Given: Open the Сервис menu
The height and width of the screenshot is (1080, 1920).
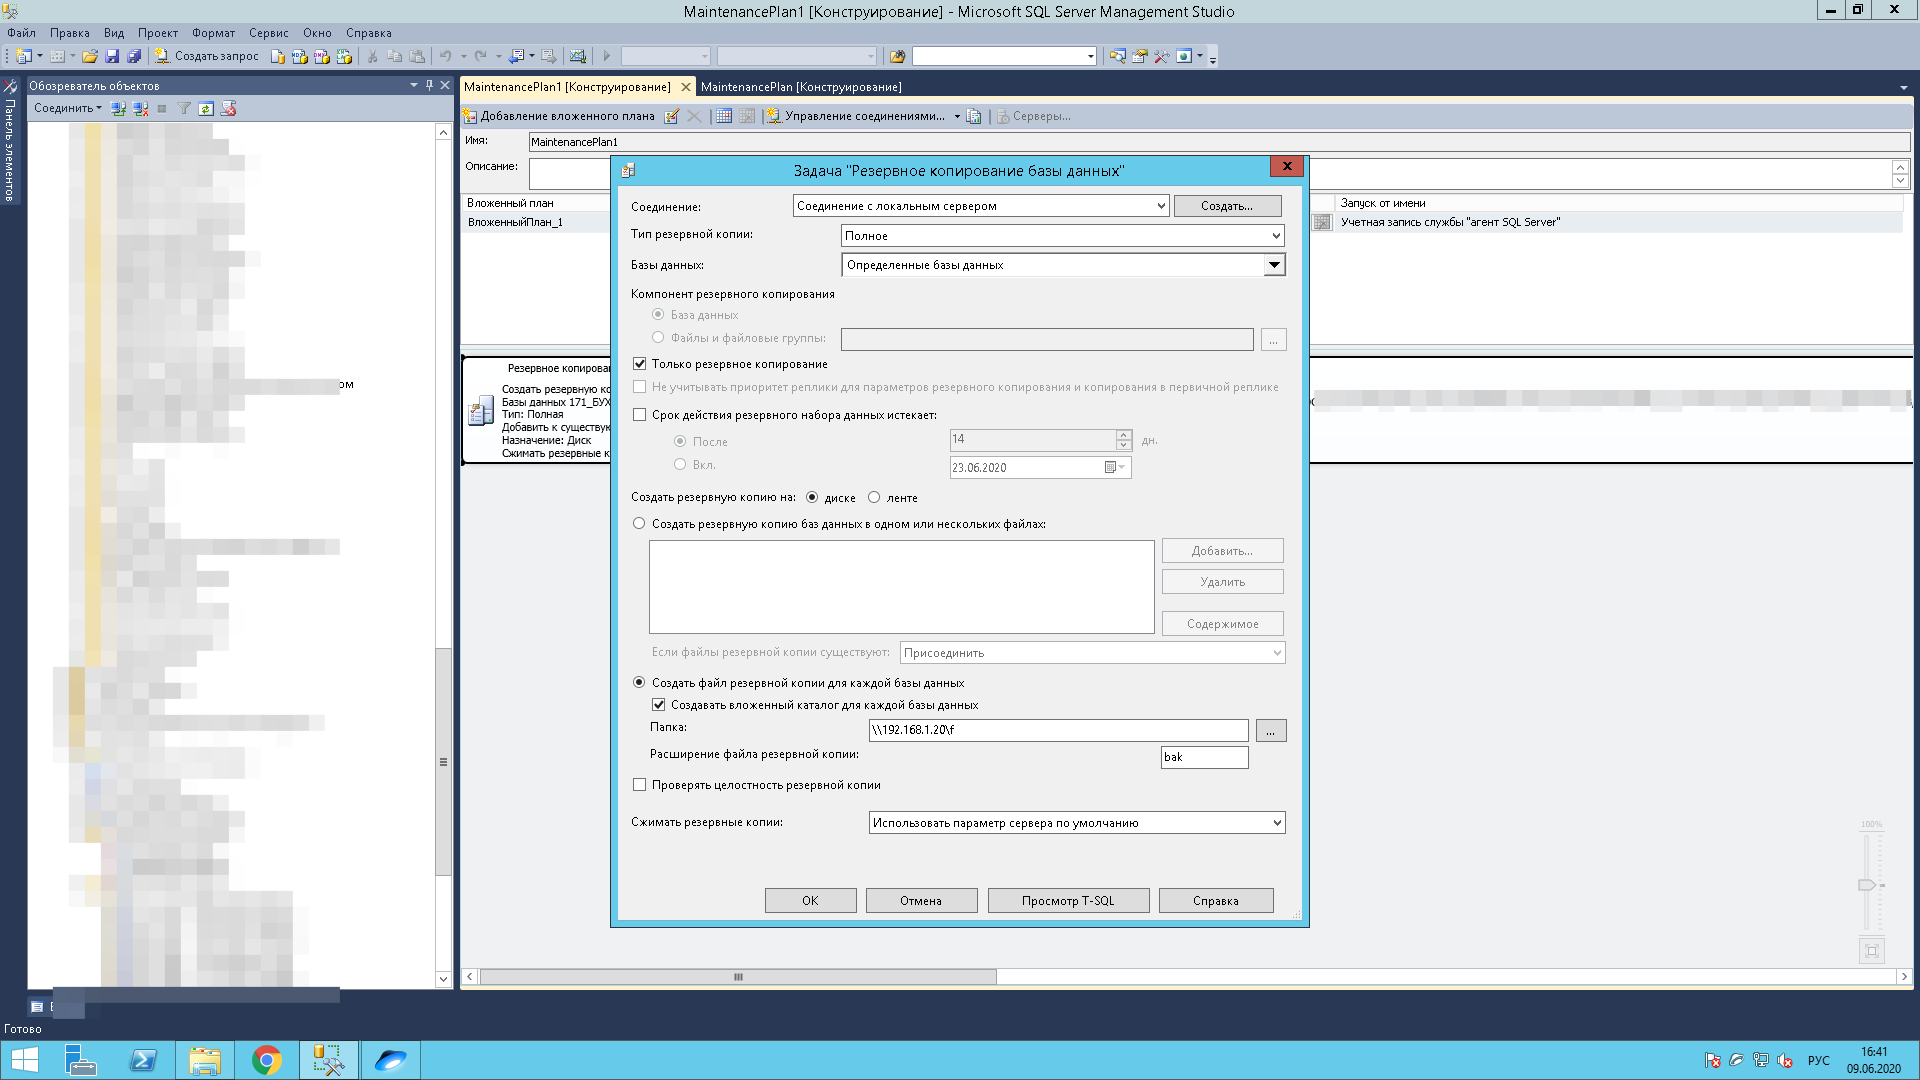Looking at the screenshot, I should (269, 33).
